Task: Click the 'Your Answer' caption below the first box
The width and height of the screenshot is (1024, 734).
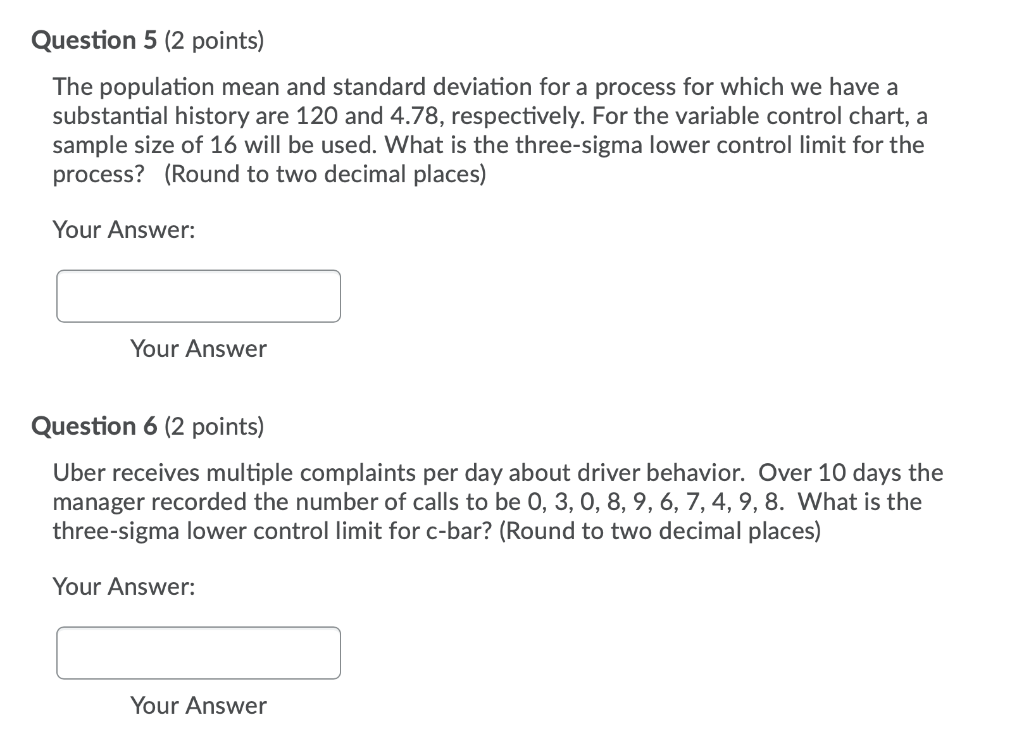Action: [x=197, y=348]
